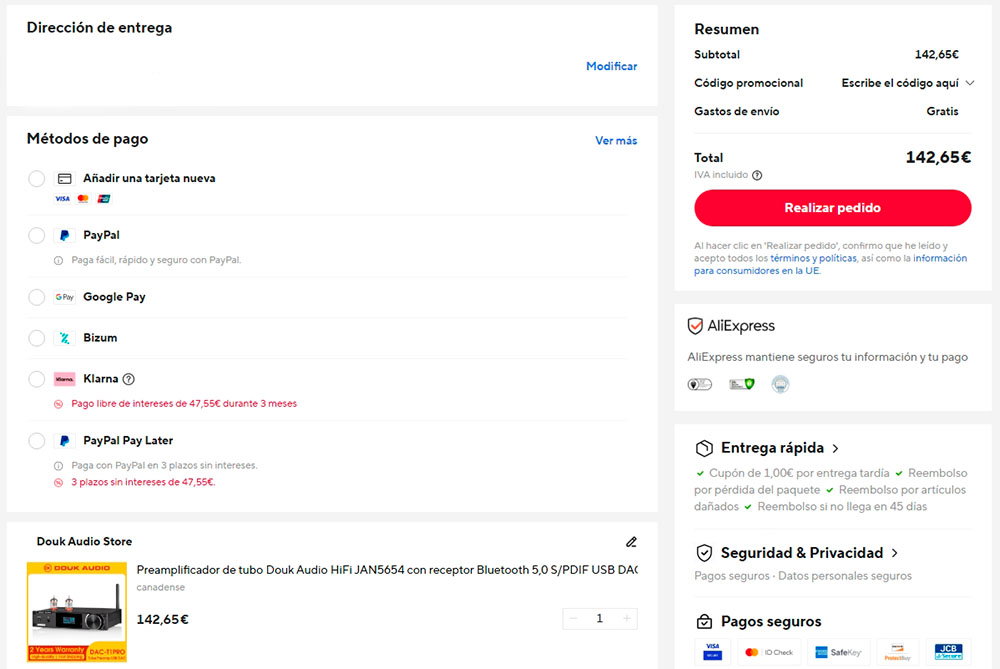This screenshot has width=1000, height=669.
Task: Click the pink Klarna logo icon
Action: [64, 379]
